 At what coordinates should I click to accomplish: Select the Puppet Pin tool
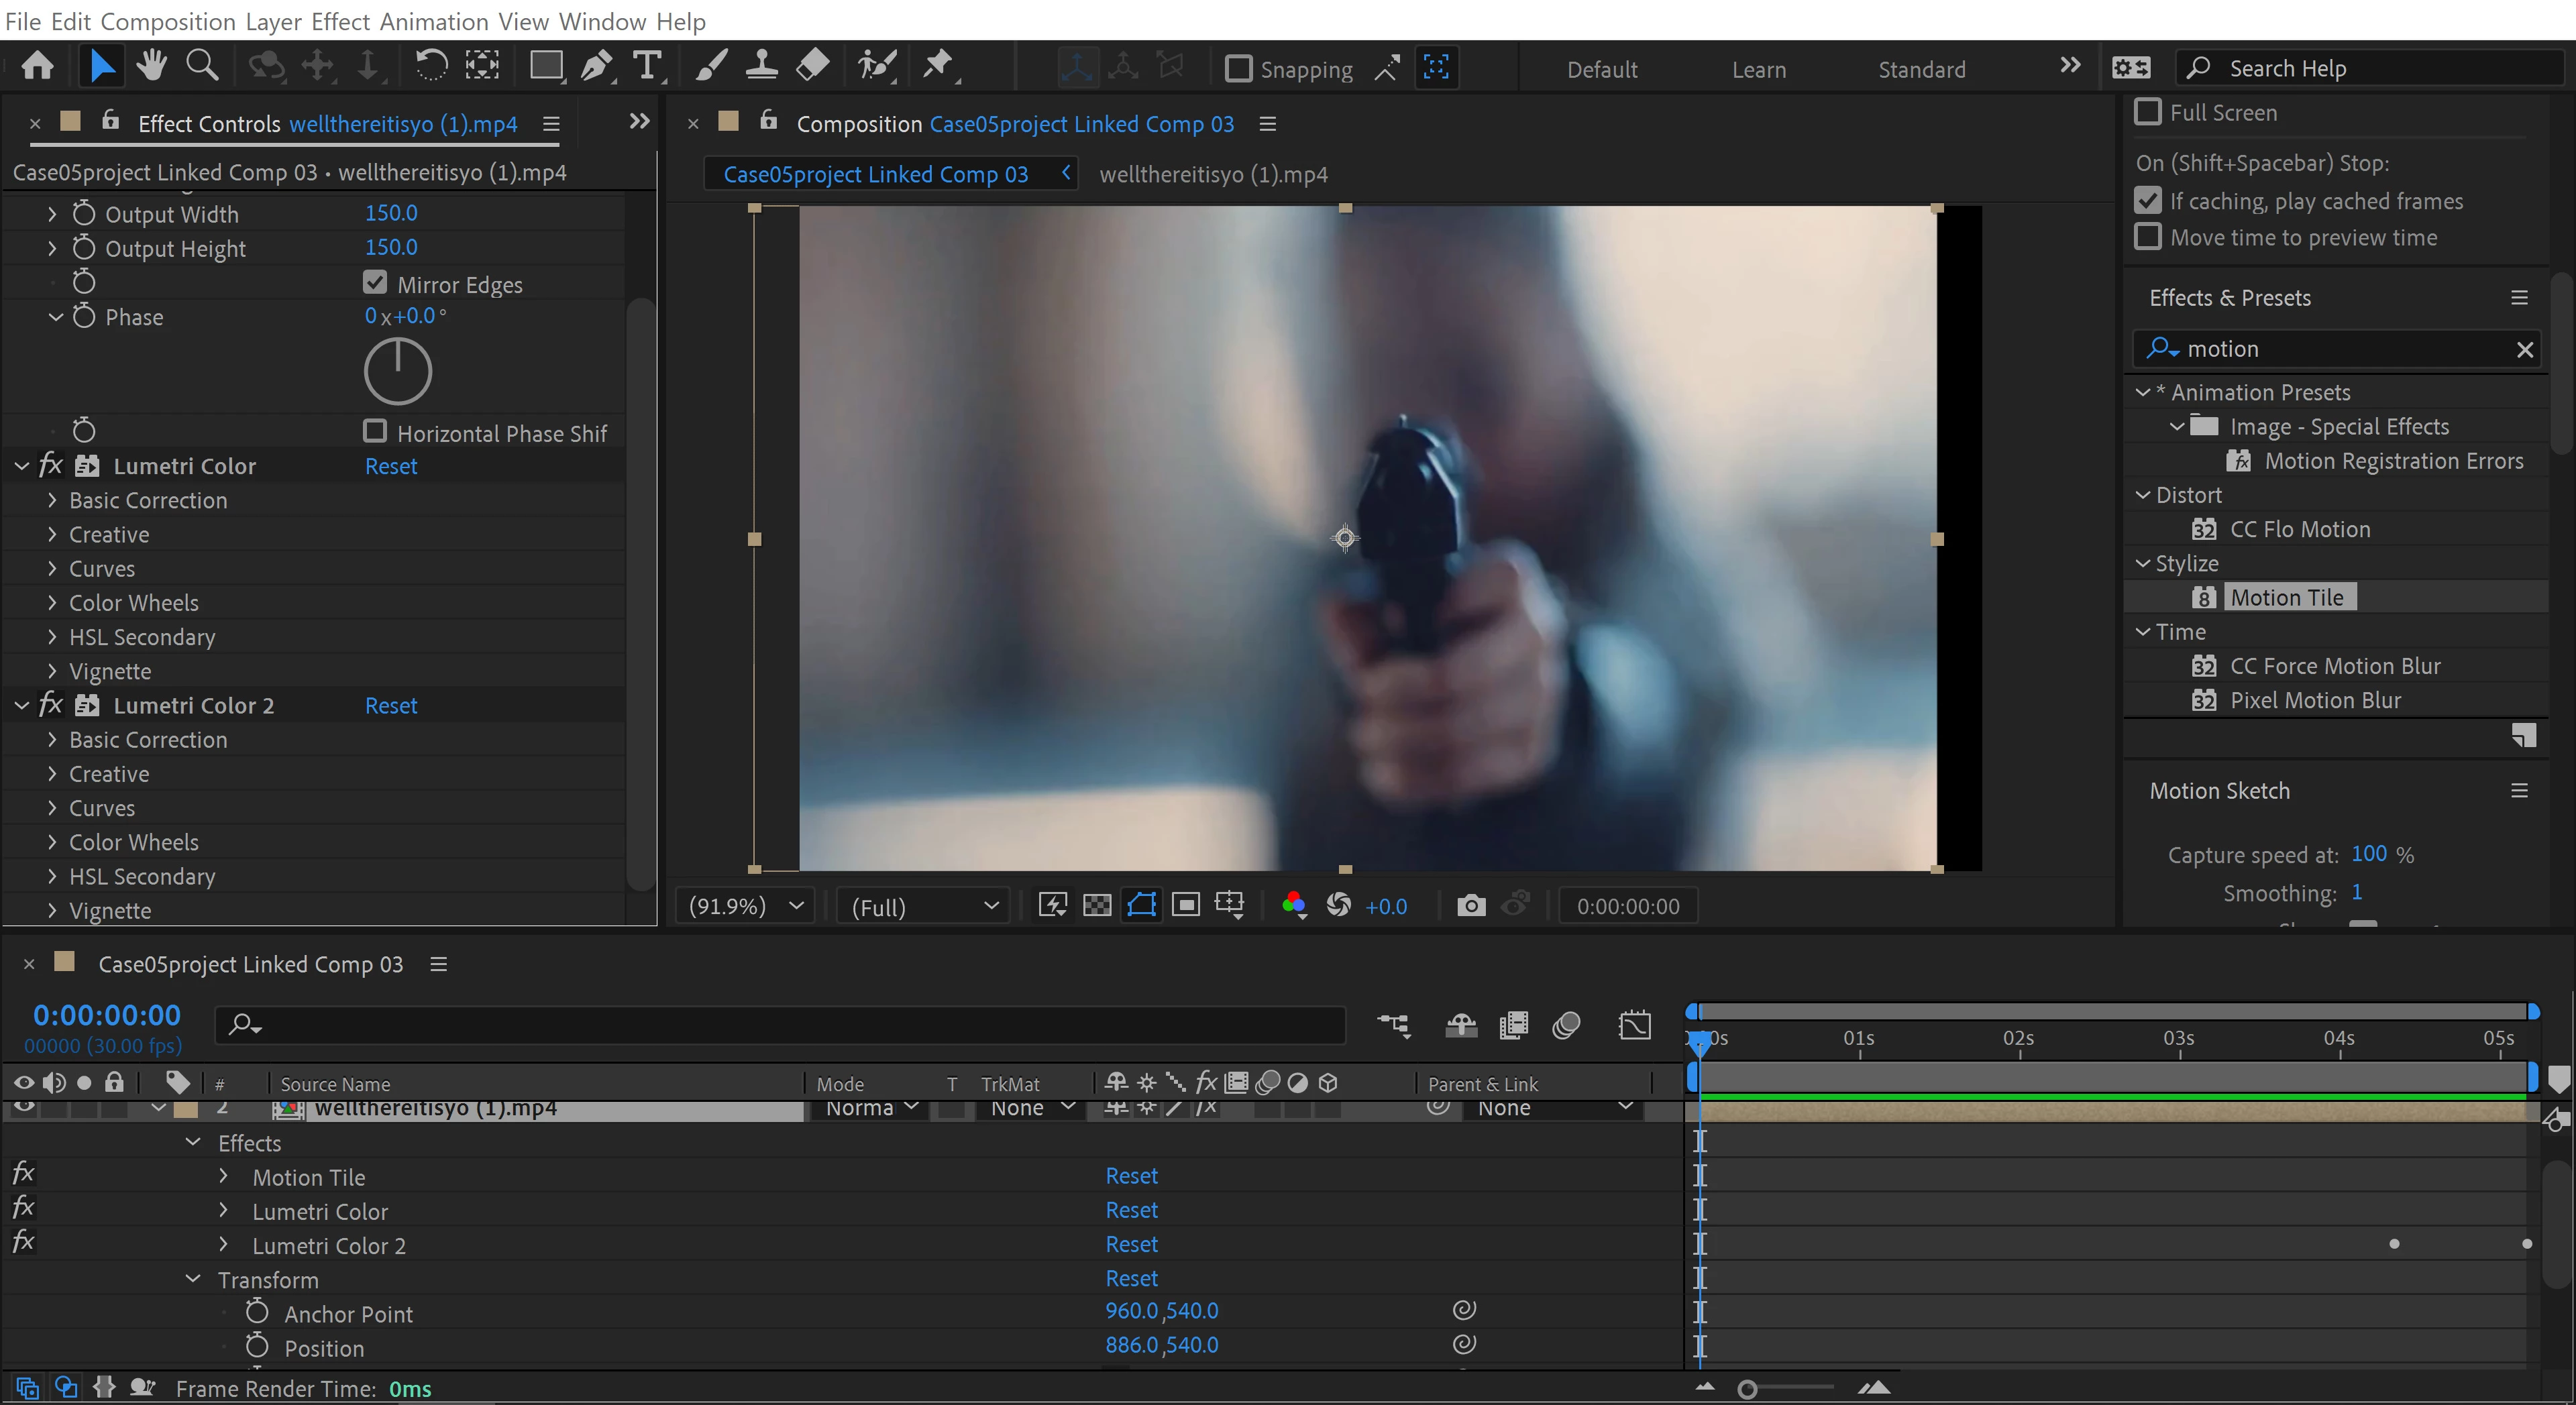coord(938,66)
